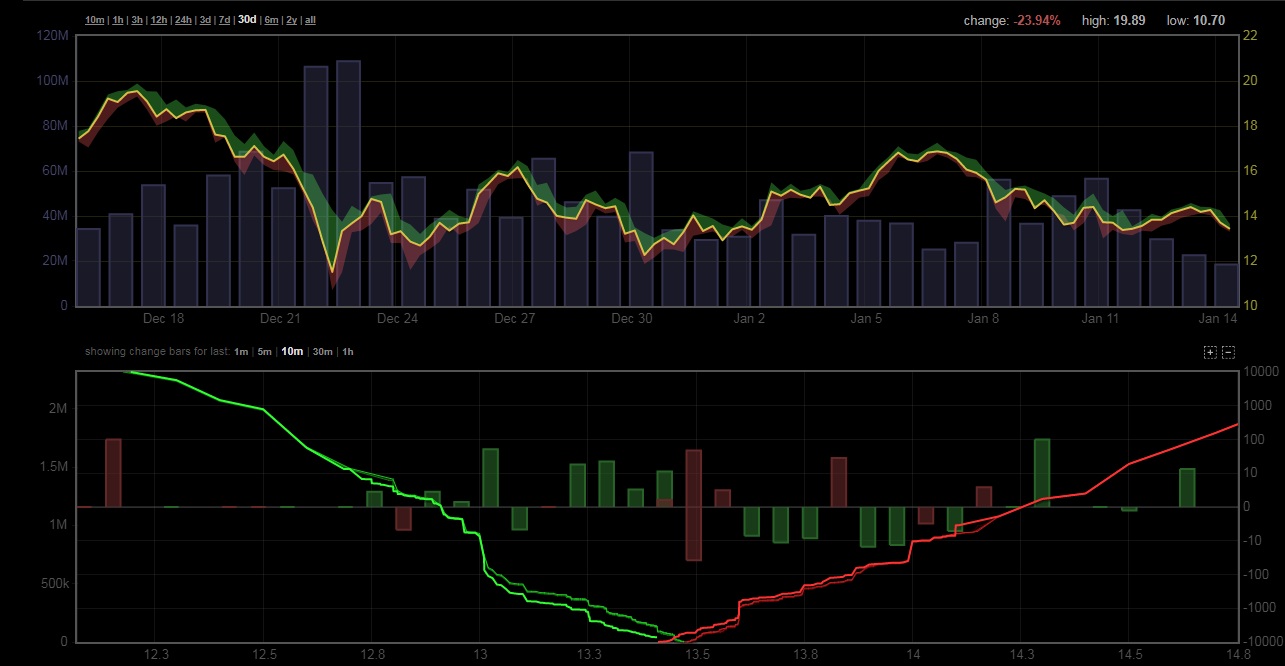Click the active 30d range option

(x=247, y=20)
